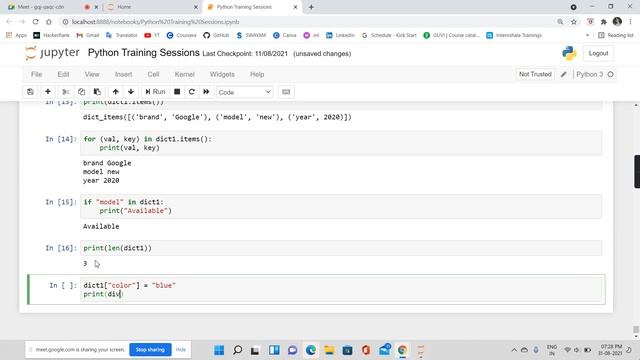This screenshot has width=640, height=360.
Task: Show hidden system tray icons
Action: tap(514, 350)
